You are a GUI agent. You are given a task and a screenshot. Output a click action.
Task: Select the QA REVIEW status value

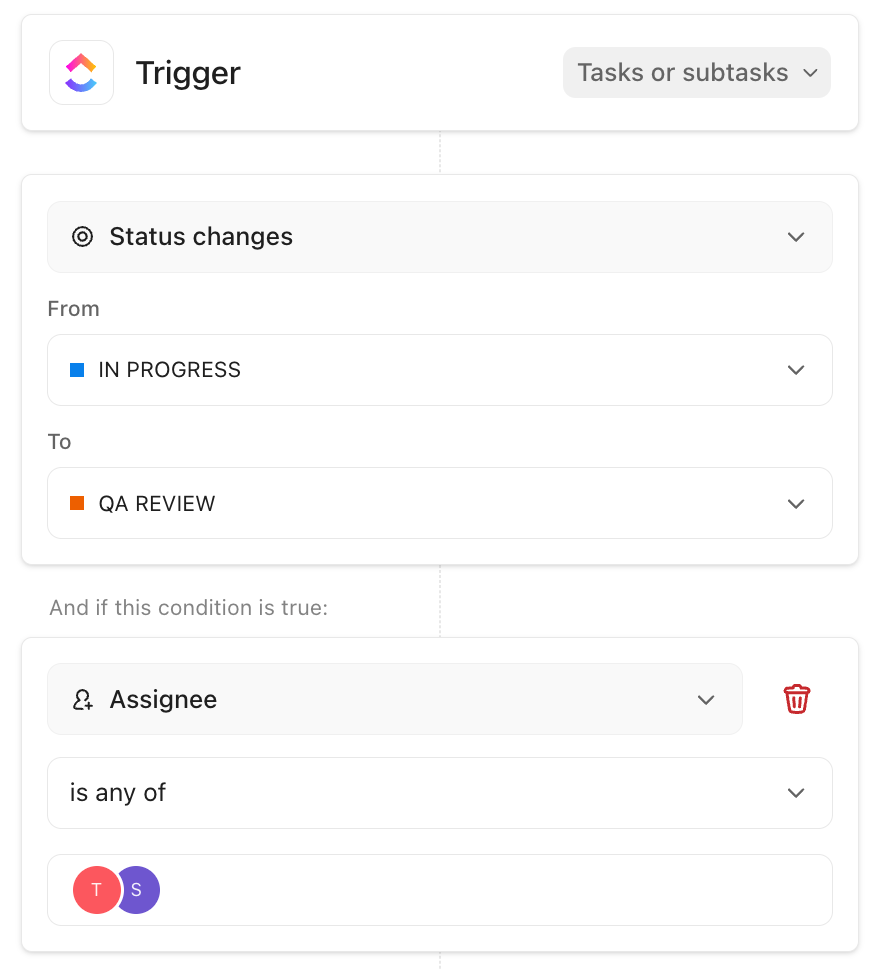click(x=440, y=503)
